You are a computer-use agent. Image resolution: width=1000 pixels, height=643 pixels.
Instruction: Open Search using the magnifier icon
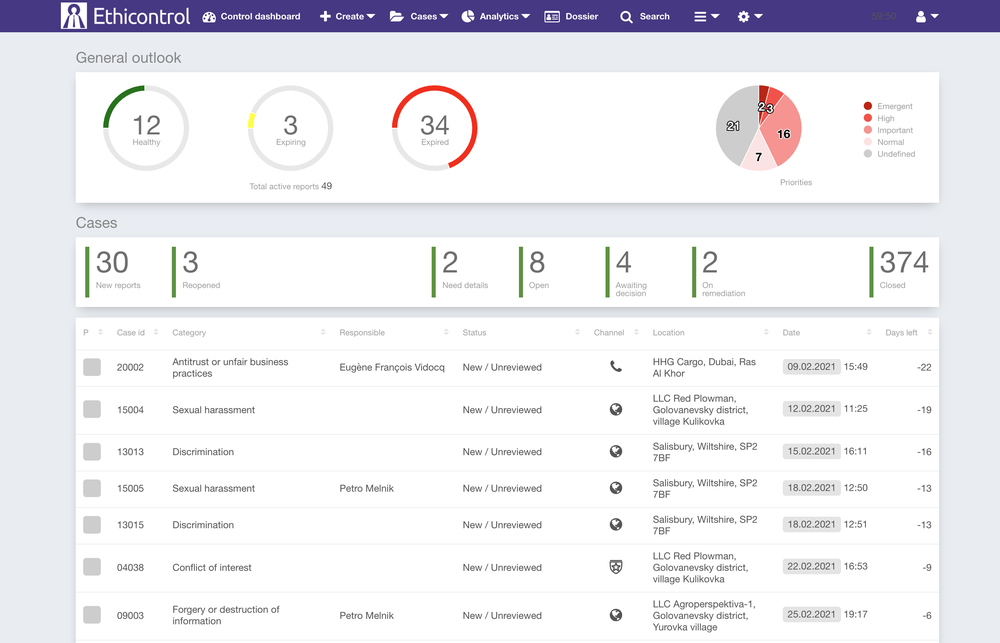coord(626,16)
